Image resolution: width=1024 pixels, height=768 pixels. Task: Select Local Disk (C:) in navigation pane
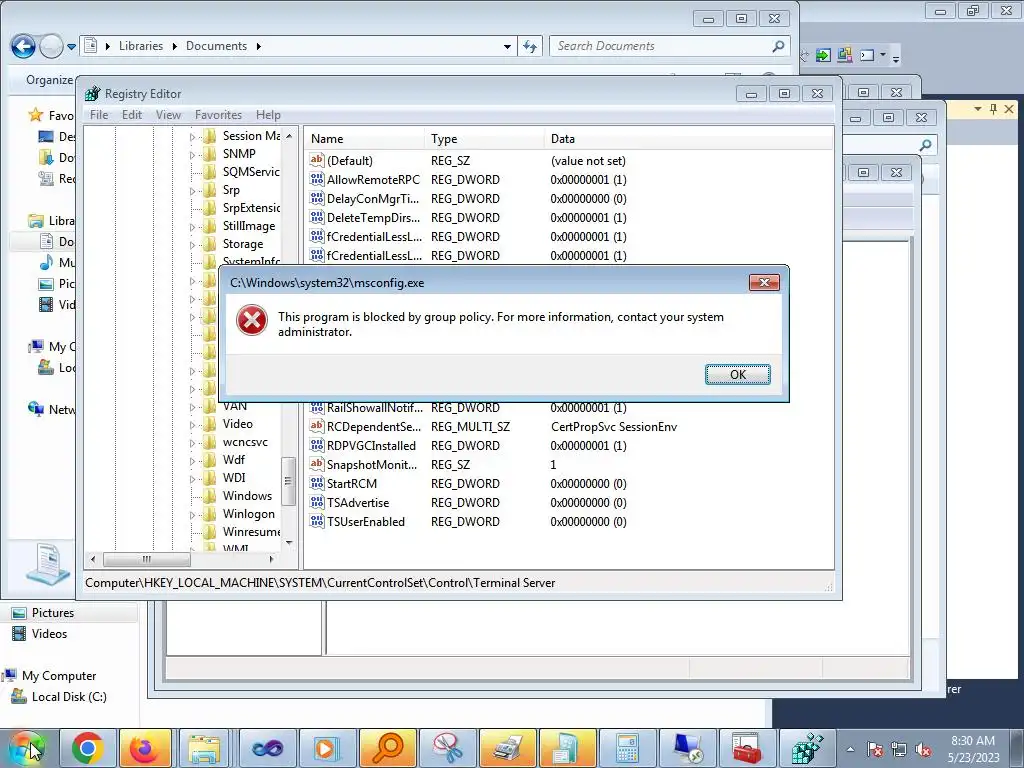69,697
